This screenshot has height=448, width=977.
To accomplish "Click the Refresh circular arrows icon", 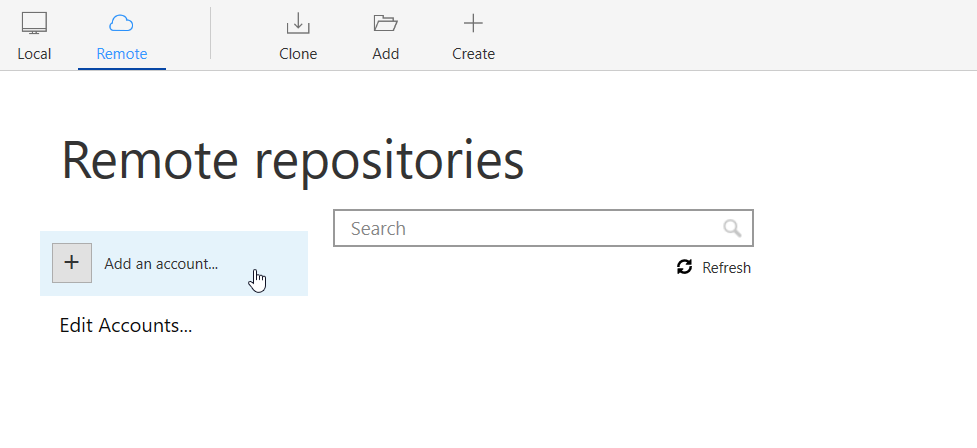I will (x=684, y=267).
